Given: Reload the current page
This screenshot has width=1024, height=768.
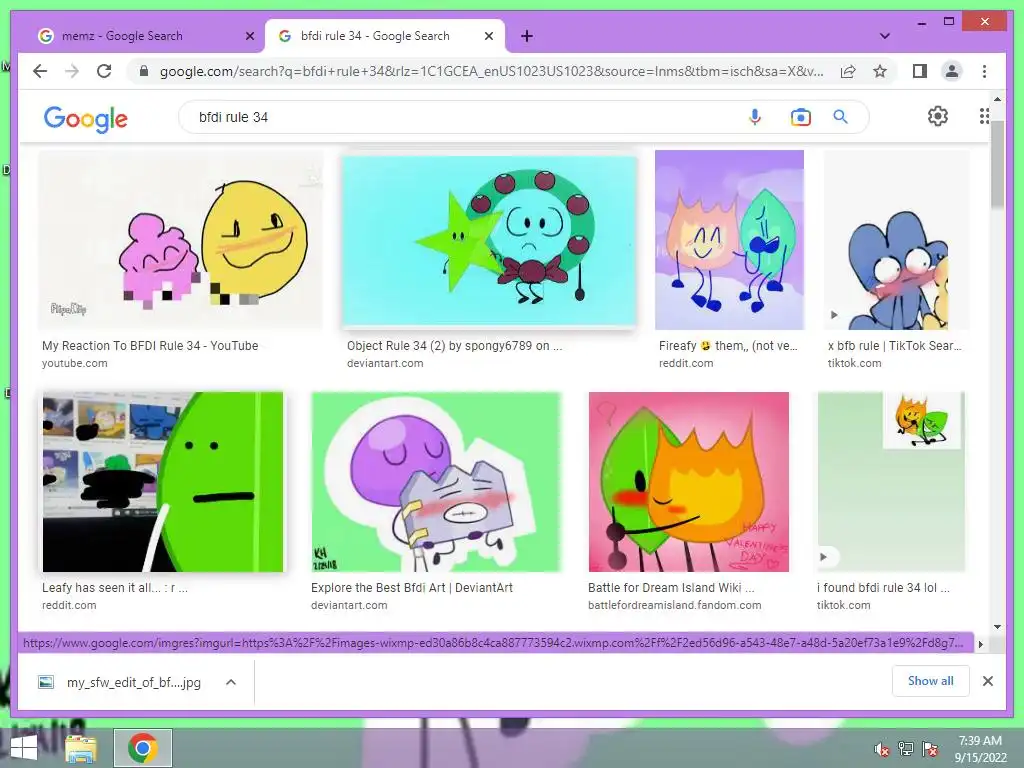Looking at the screenshot, I should [104, 71].
